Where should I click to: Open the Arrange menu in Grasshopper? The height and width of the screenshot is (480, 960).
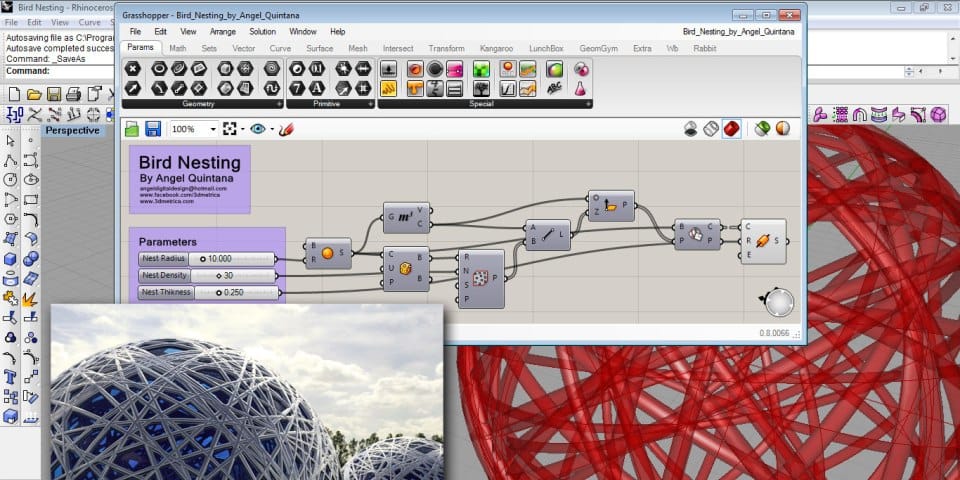pyautogui.click(x=223, y=31)
